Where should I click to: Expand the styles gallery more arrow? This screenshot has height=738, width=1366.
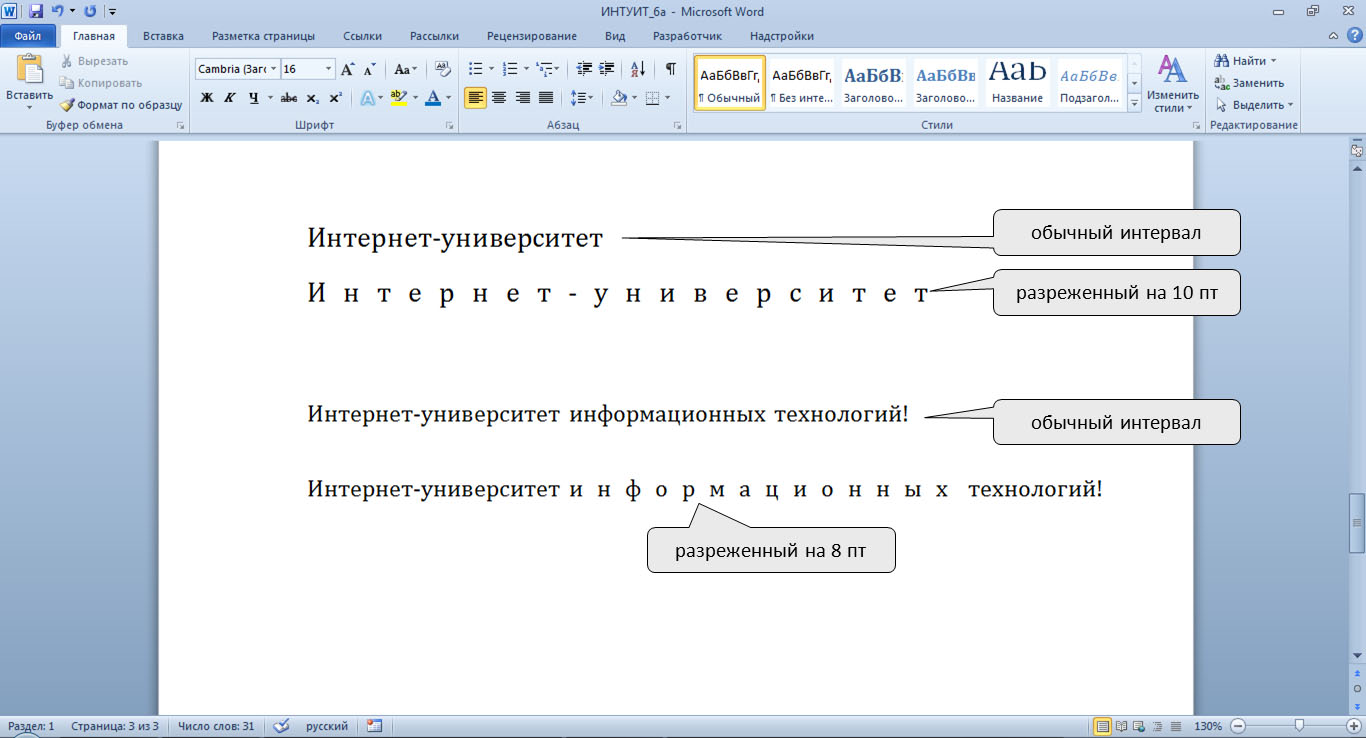coord(1135,102)
